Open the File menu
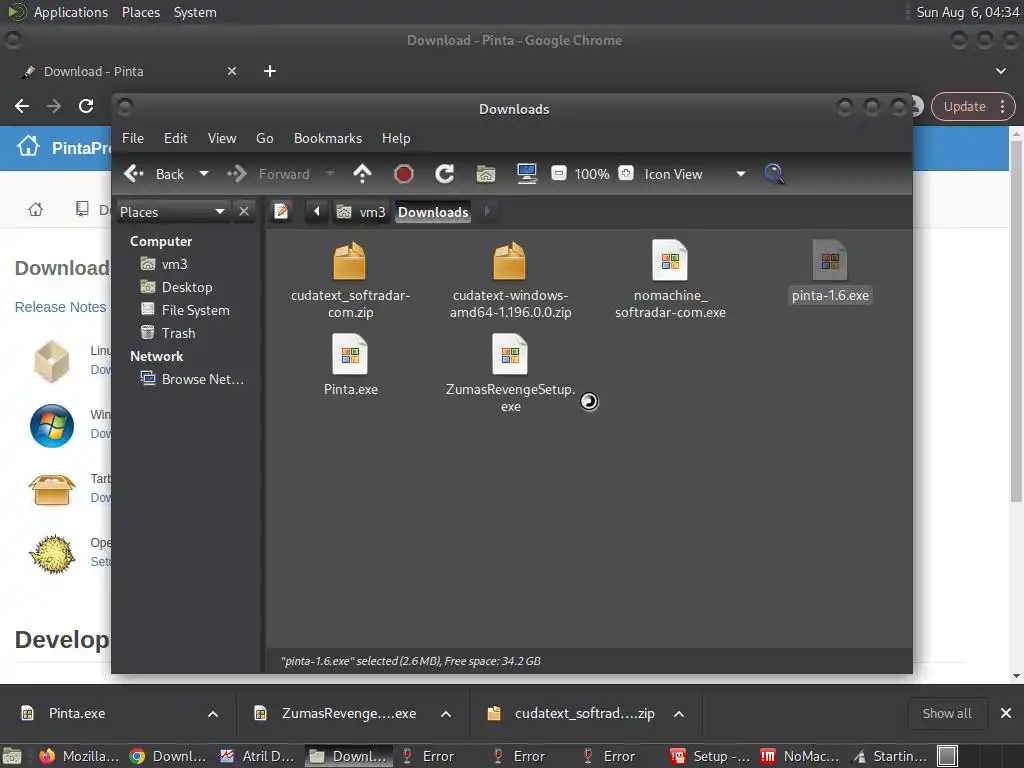 pos(133,138)
